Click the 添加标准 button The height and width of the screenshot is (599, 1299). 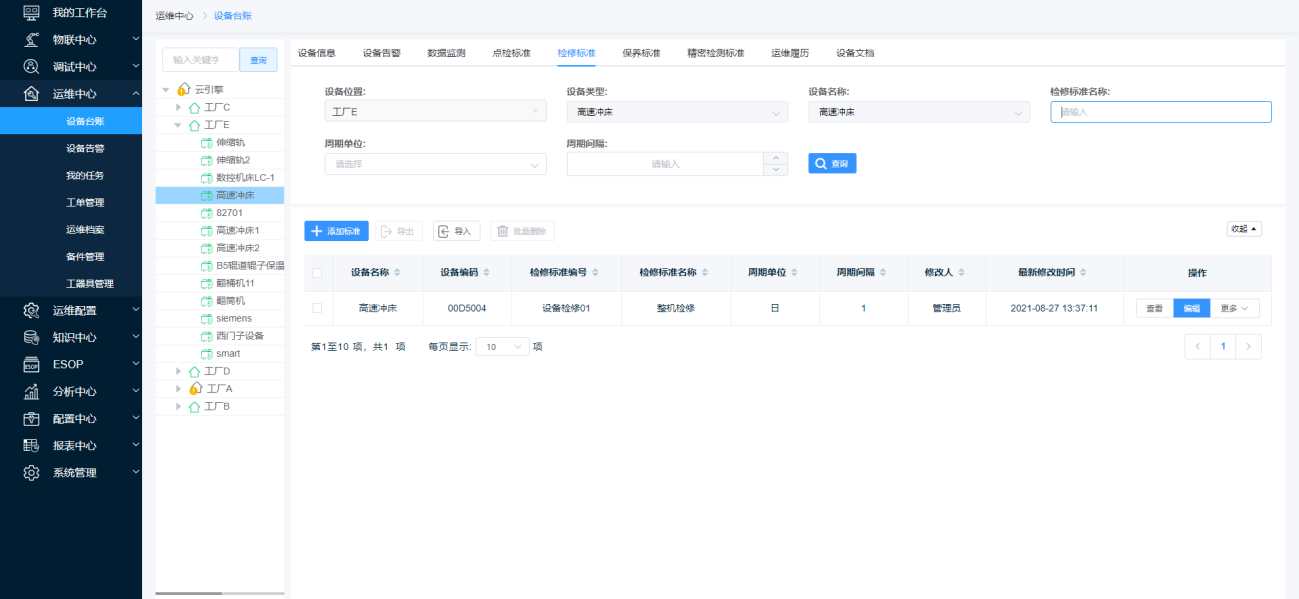337,231
